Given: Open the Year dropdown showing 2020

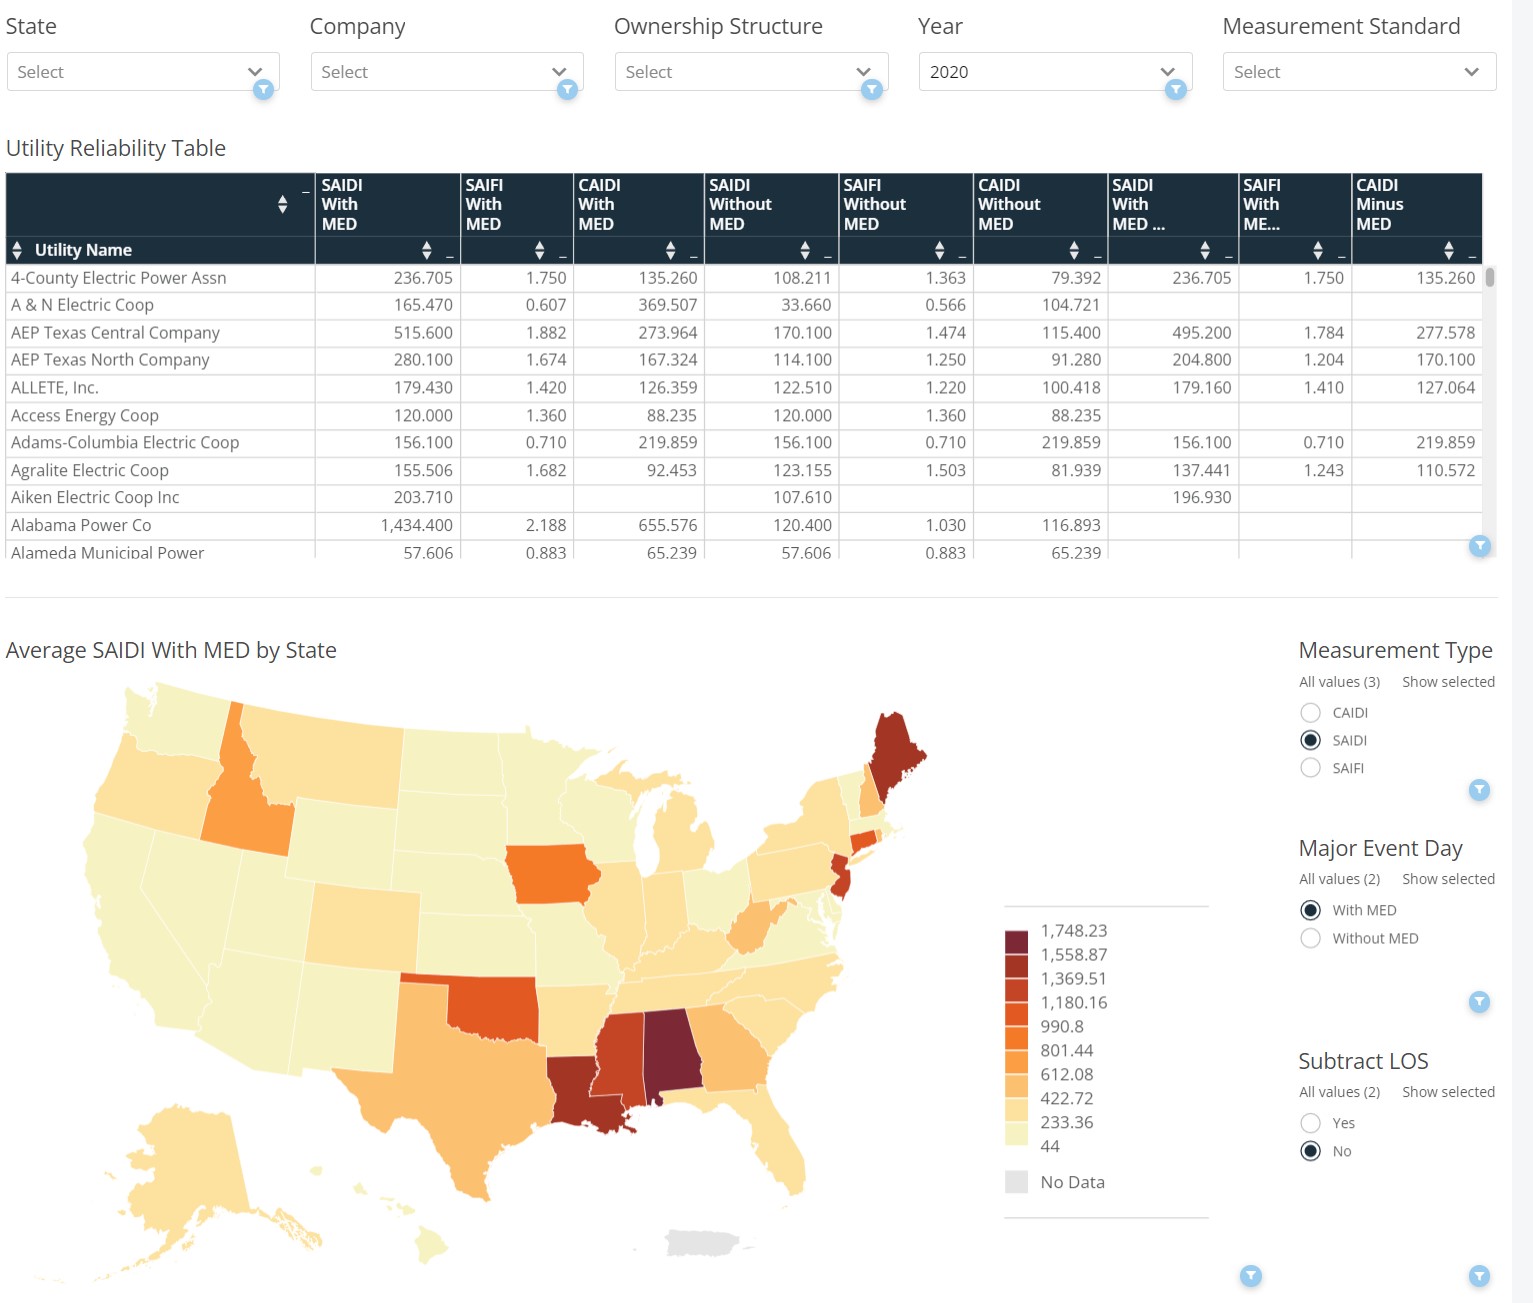Looking at the screenshot, I should pyautogui.click(x=1055, y=72).
